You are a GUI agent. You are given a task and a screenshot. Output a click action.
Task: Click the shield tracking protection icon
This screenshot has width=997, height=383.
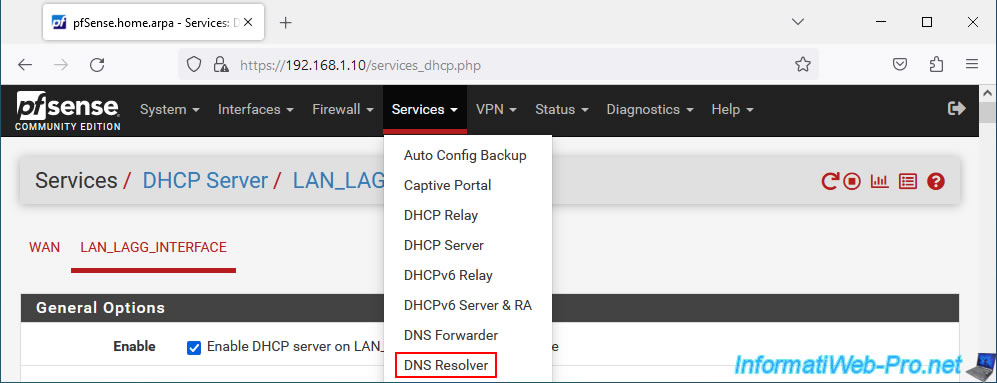click(194, 64)
